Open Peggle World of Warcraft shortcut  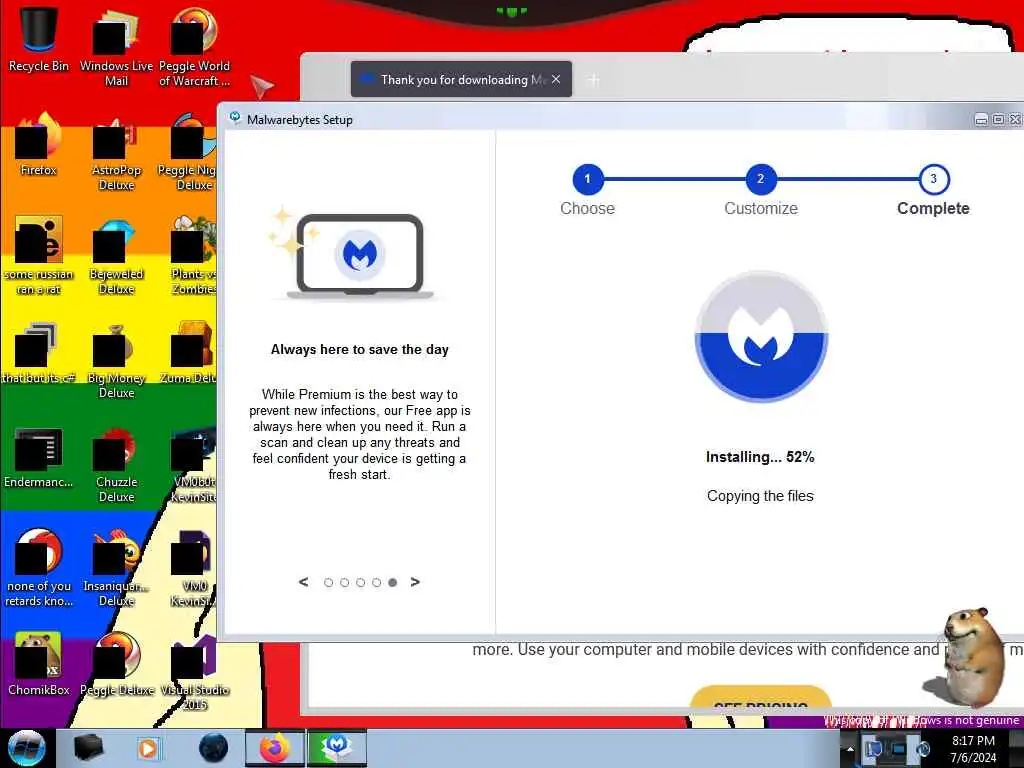point(194,46)
